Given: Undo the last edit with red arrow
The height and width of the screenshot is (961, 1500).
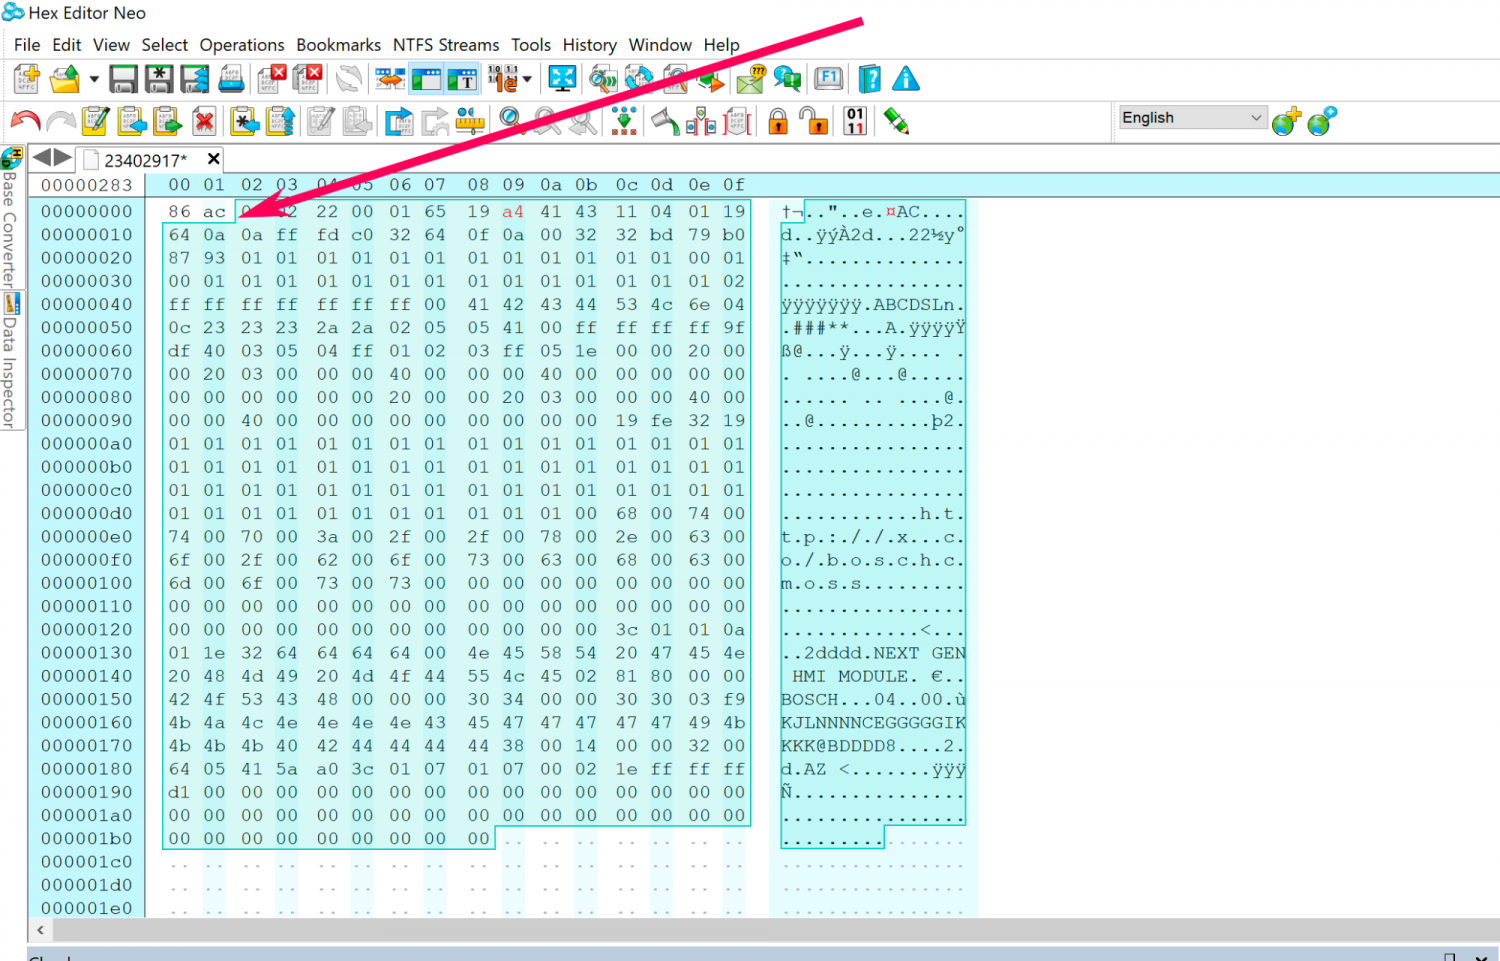Looking at the screenshot, I should click(25, 122).
